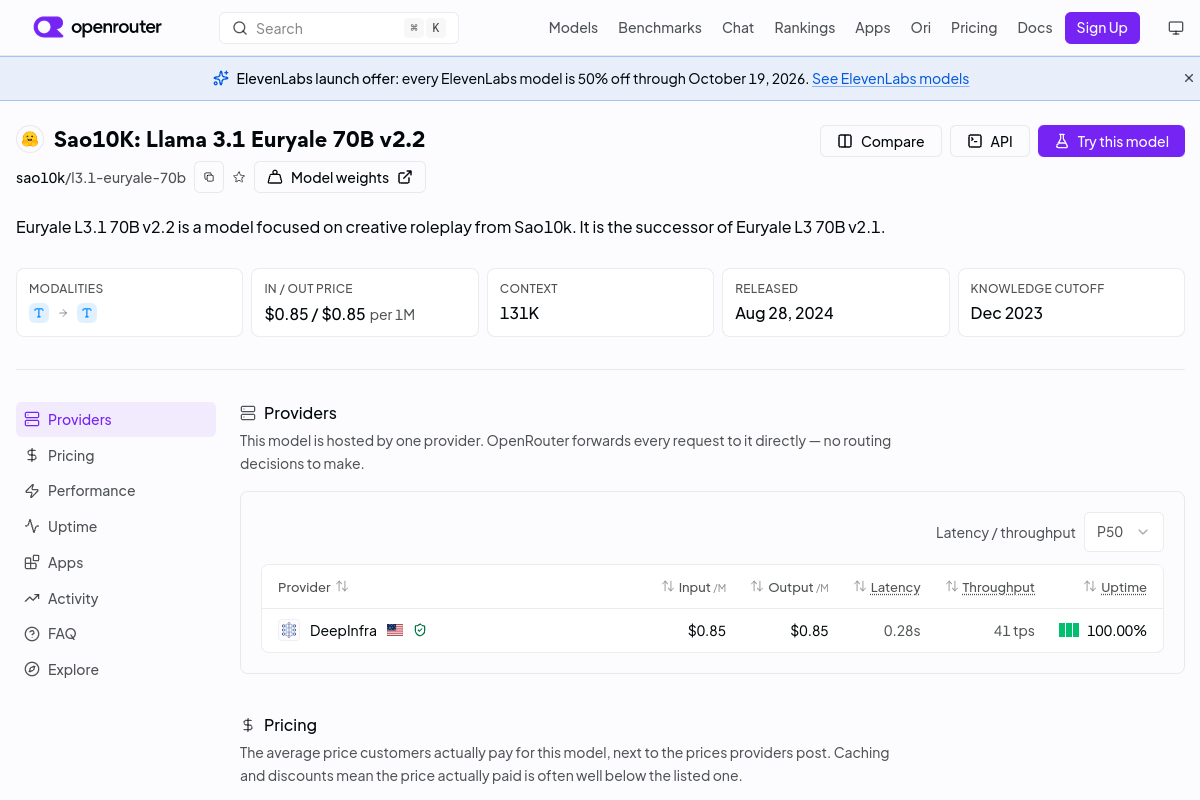Click the DeepInfra provider logo
This screenshot has height=800, width=1200.
289,630
